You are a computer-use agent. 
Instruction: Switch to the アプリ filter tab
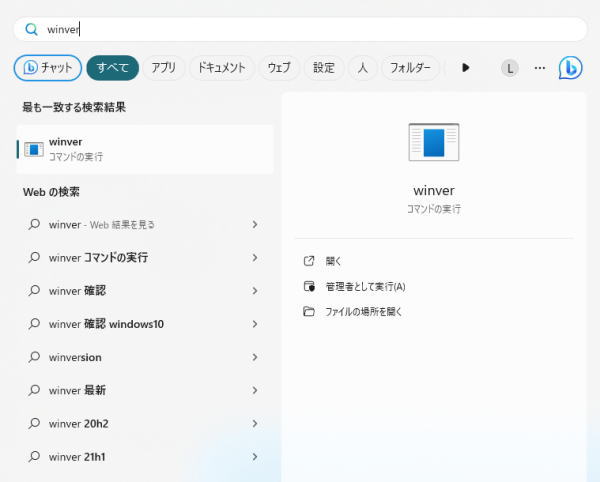pyautogui.click(x=163, y=68)
